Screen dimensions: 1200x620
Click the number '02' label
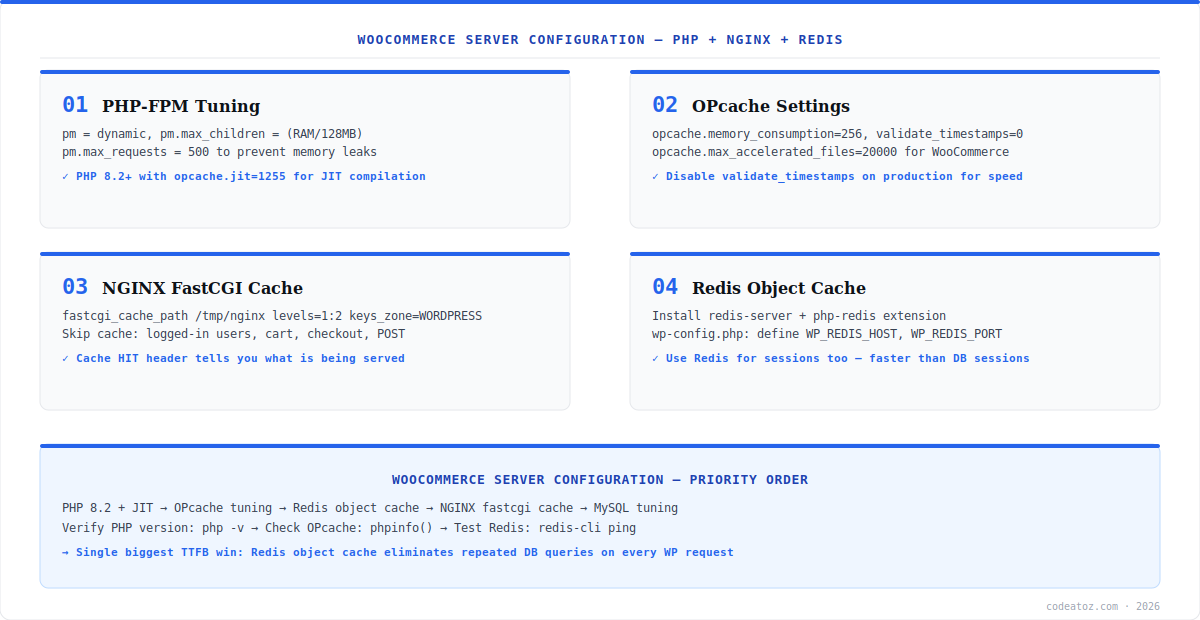pyautogui.click(x=665, y=105)
